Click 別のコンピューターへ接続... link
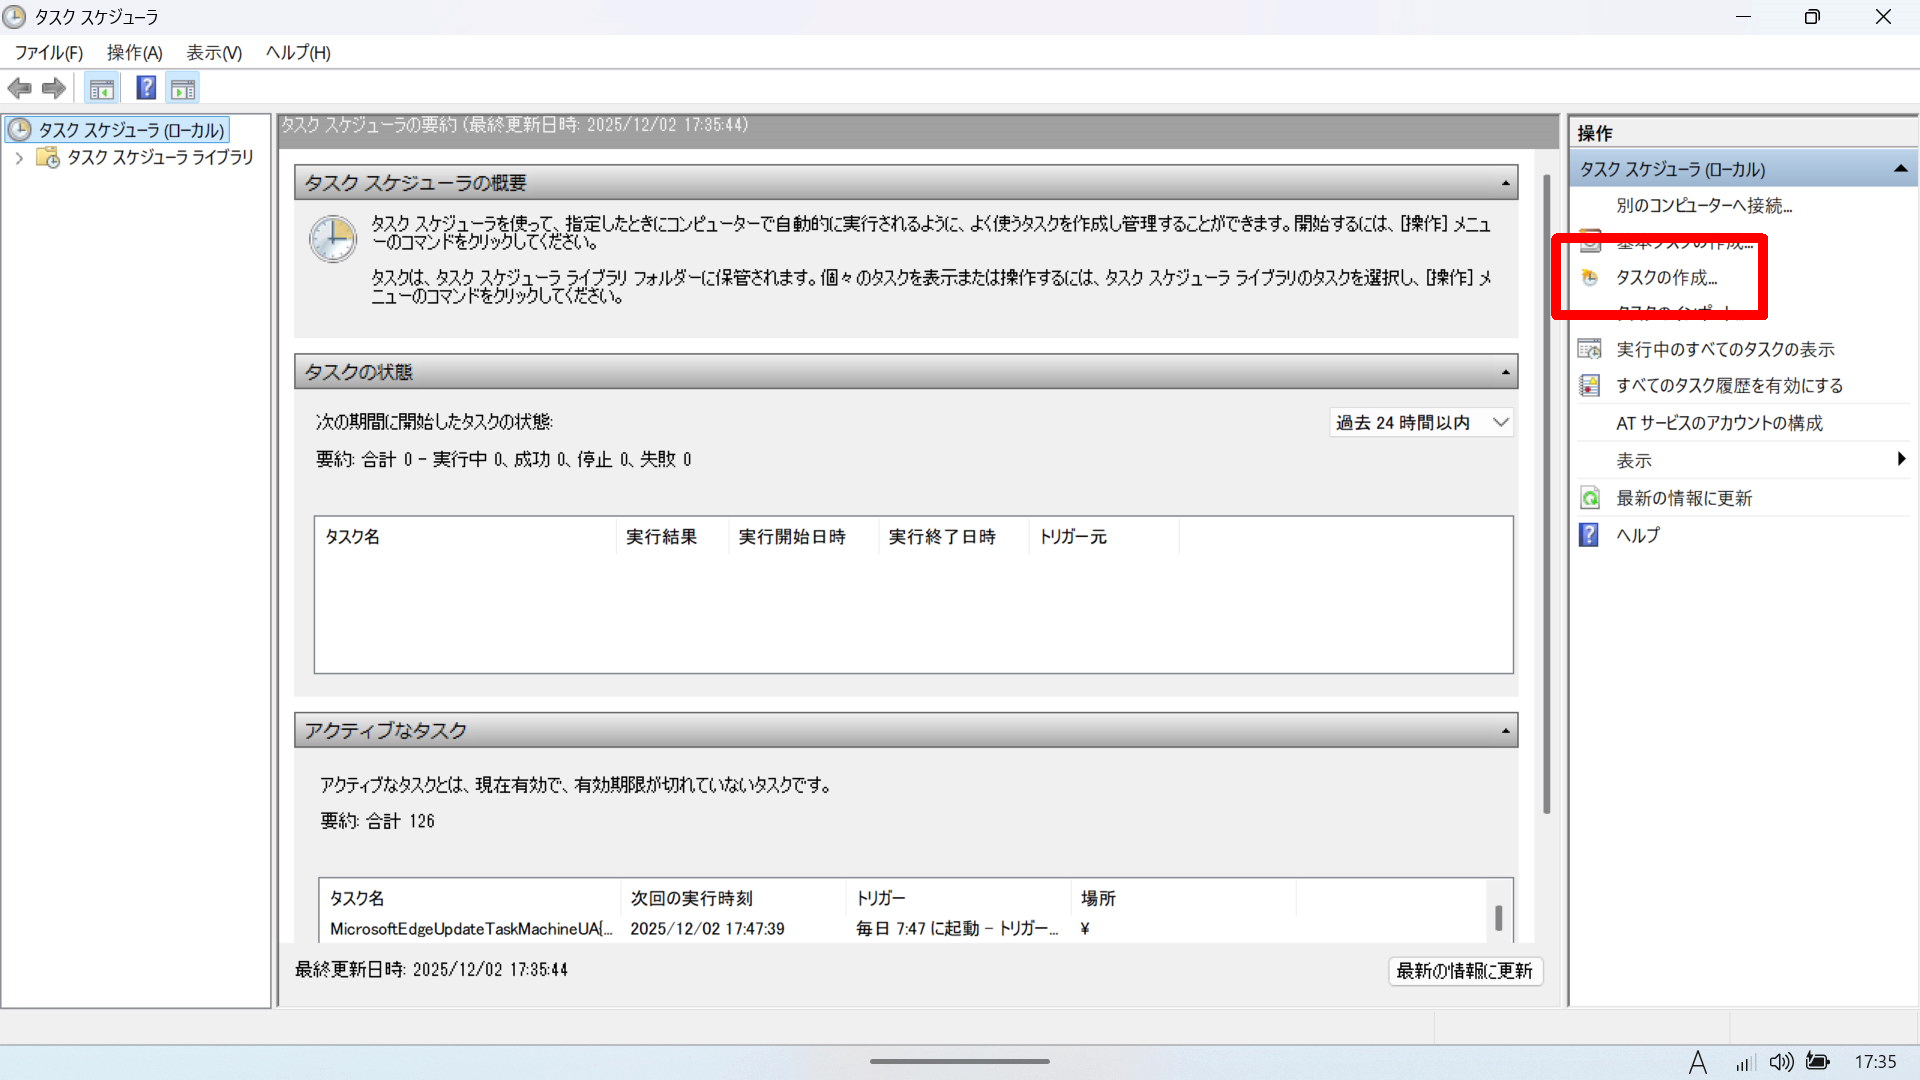1920x1080 pixels. [1703, 206]
